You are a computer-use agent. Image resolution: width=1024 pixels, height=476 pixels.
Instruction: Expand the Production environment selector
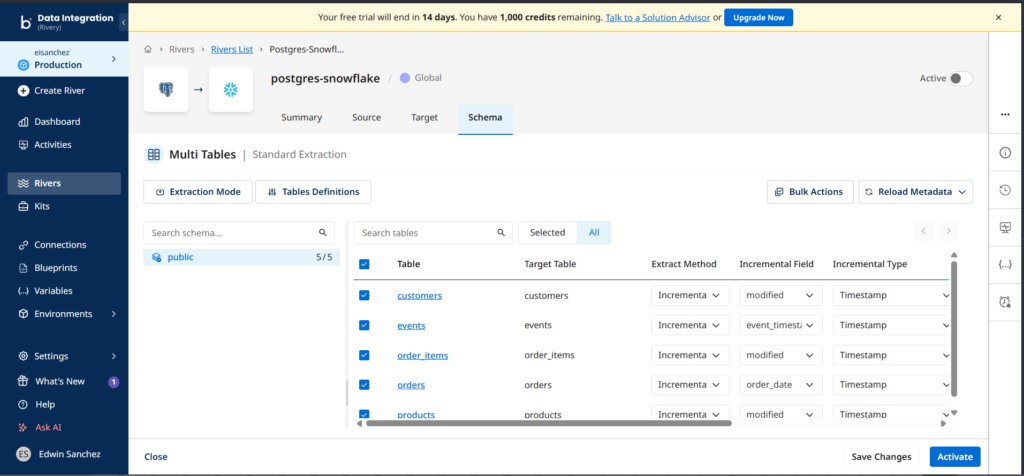pos(113,59)
